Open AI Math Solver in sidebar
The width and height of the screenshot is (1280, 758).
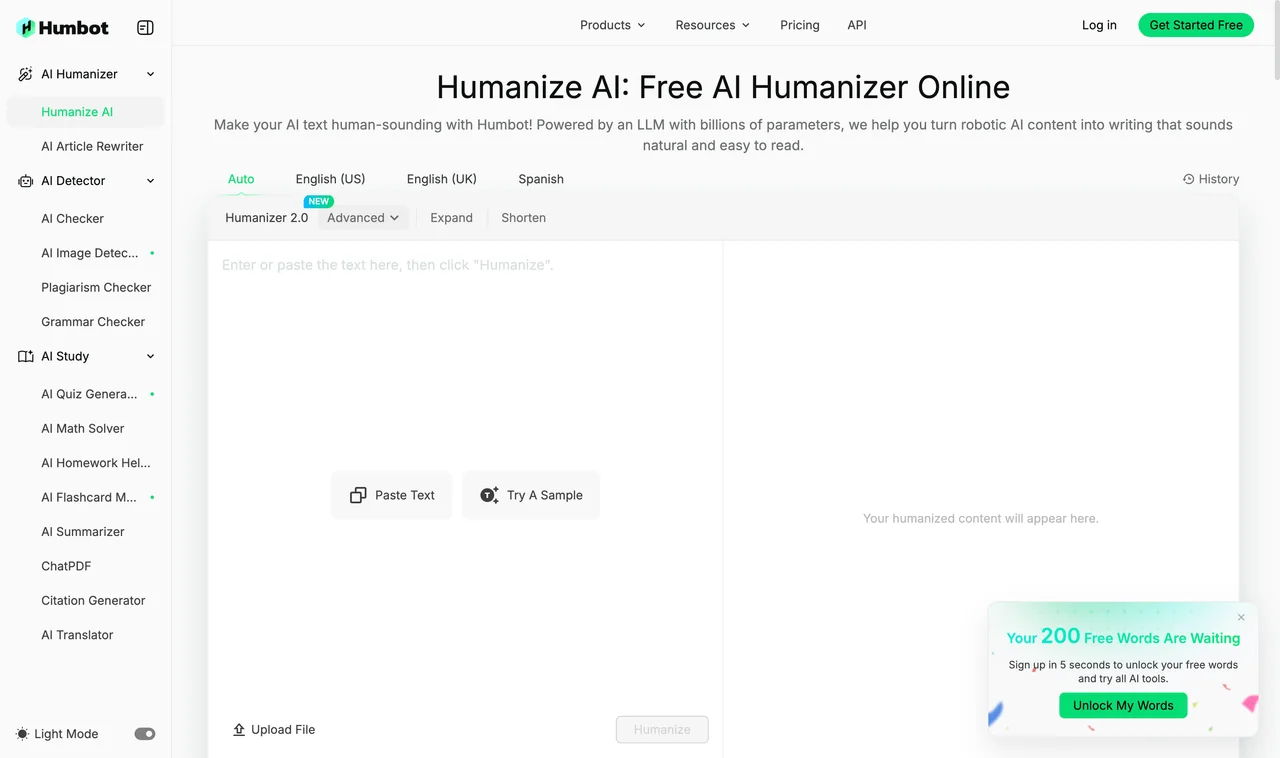point(83,428)
